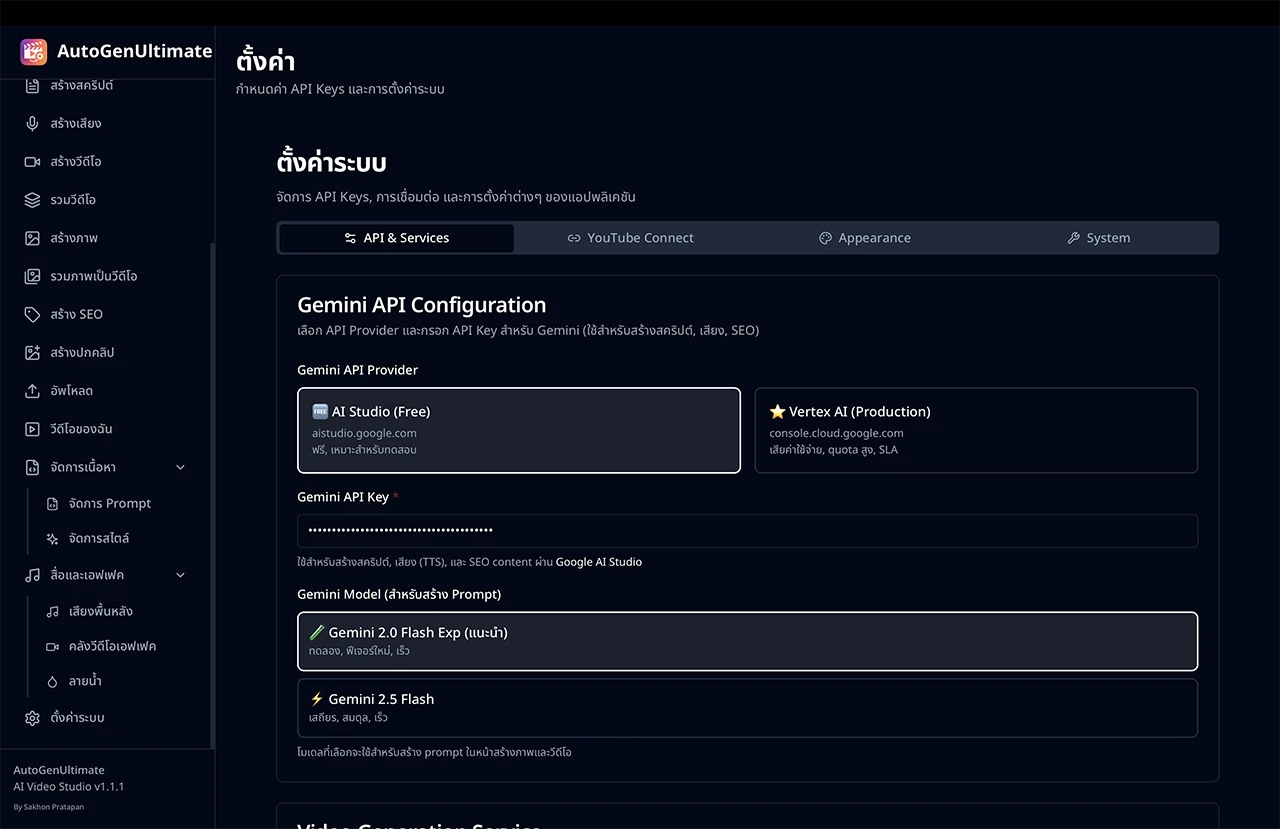Select Vertex AI (Production) provider option
This screenshot has height=829, width=1280.
[x=975, y=430]
